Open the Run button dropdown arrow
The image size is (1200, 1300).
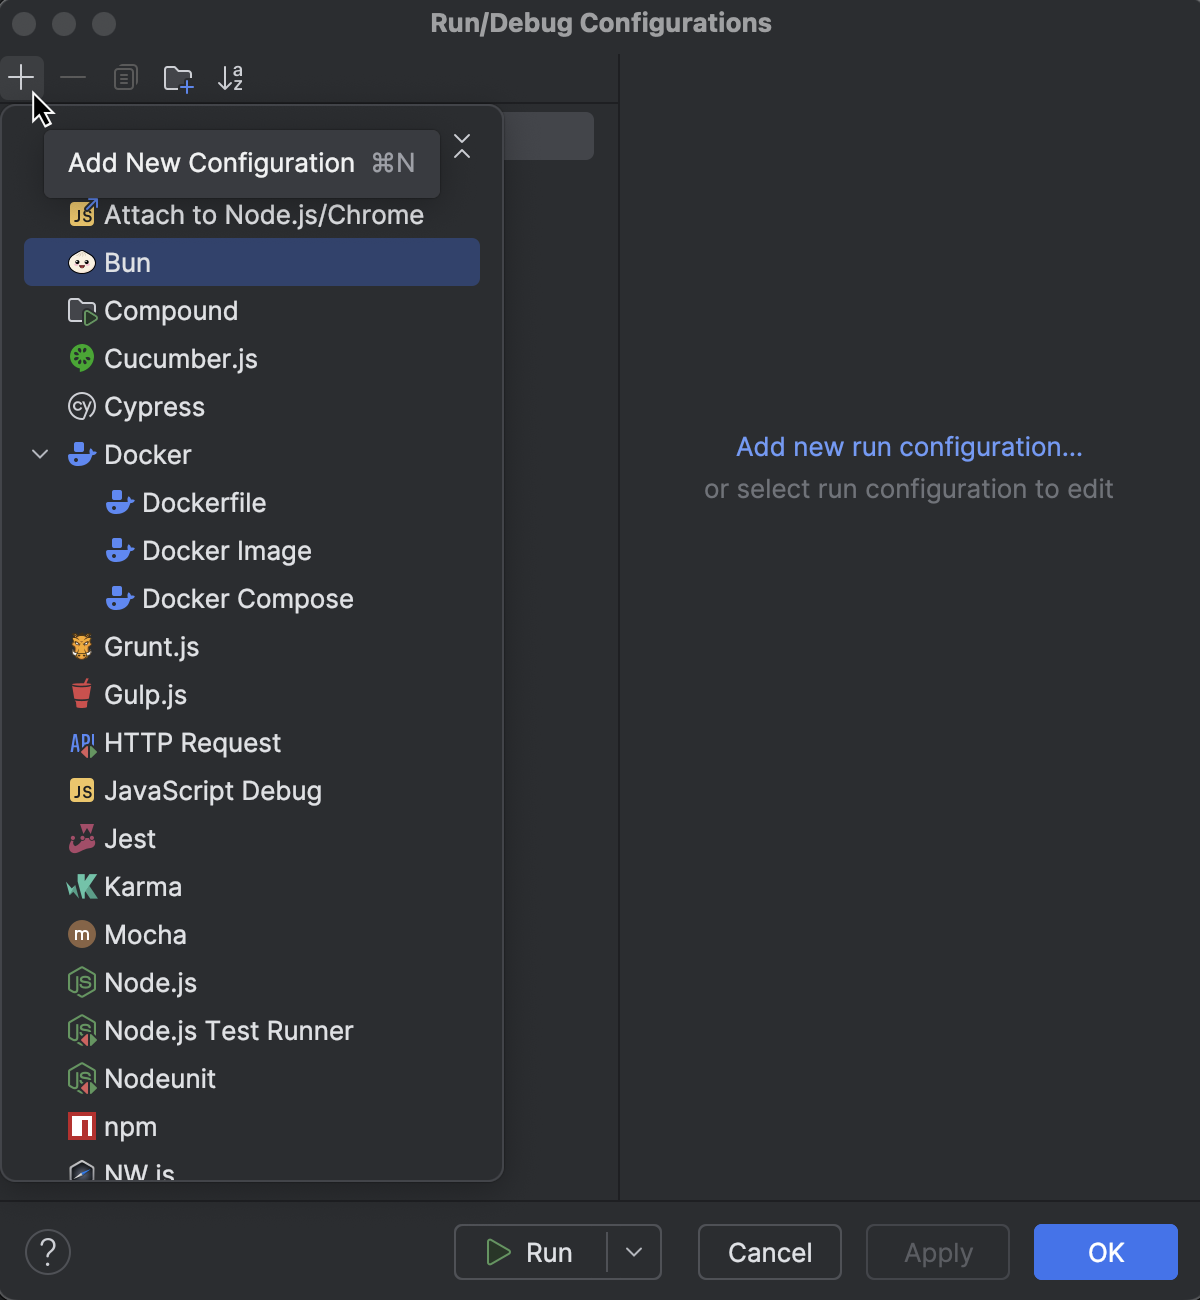click(x=634, y=1252)
